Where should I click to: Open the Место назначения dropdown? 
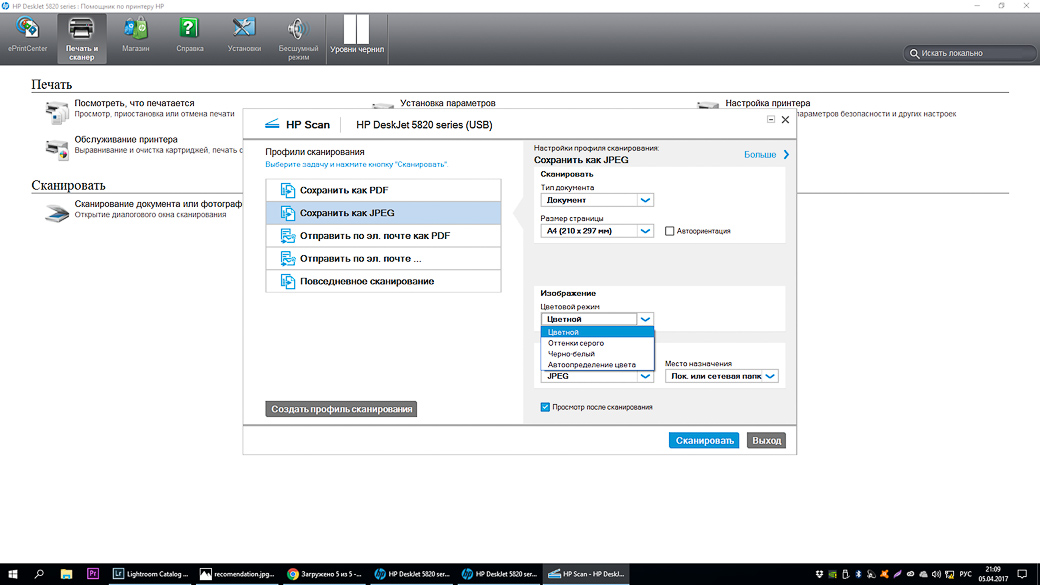(x=721, y=376)
